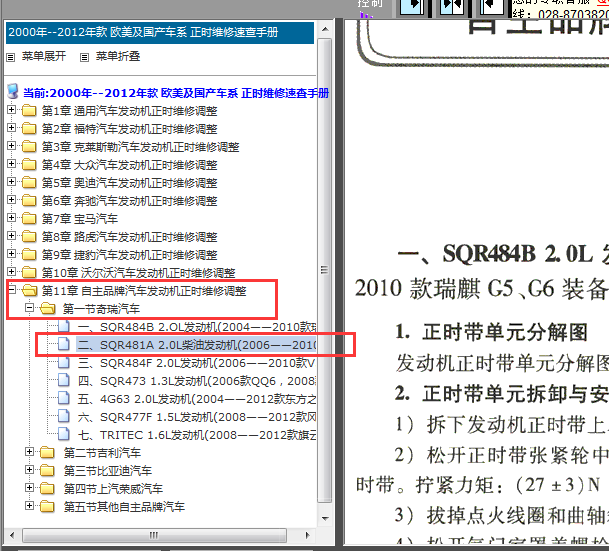Open 二、SQR481A 2.0L柴油发动机 entry
This screenshot has width=609, height=551.
pos(197,345)
